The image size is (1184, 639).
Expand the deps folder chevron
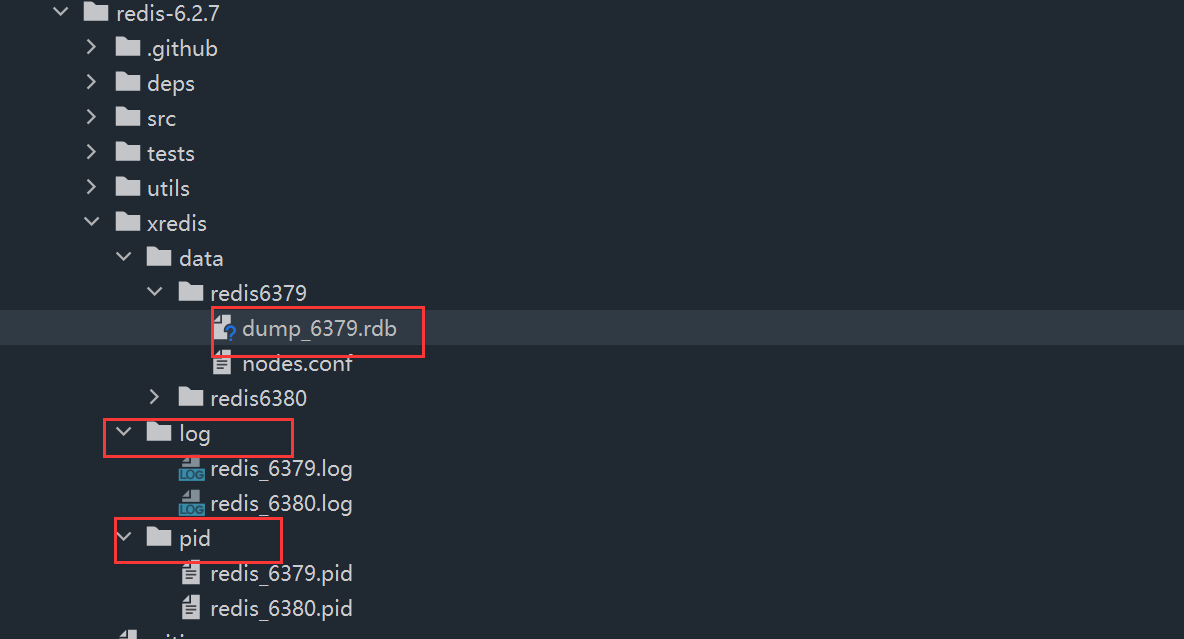tap(92, 83)
